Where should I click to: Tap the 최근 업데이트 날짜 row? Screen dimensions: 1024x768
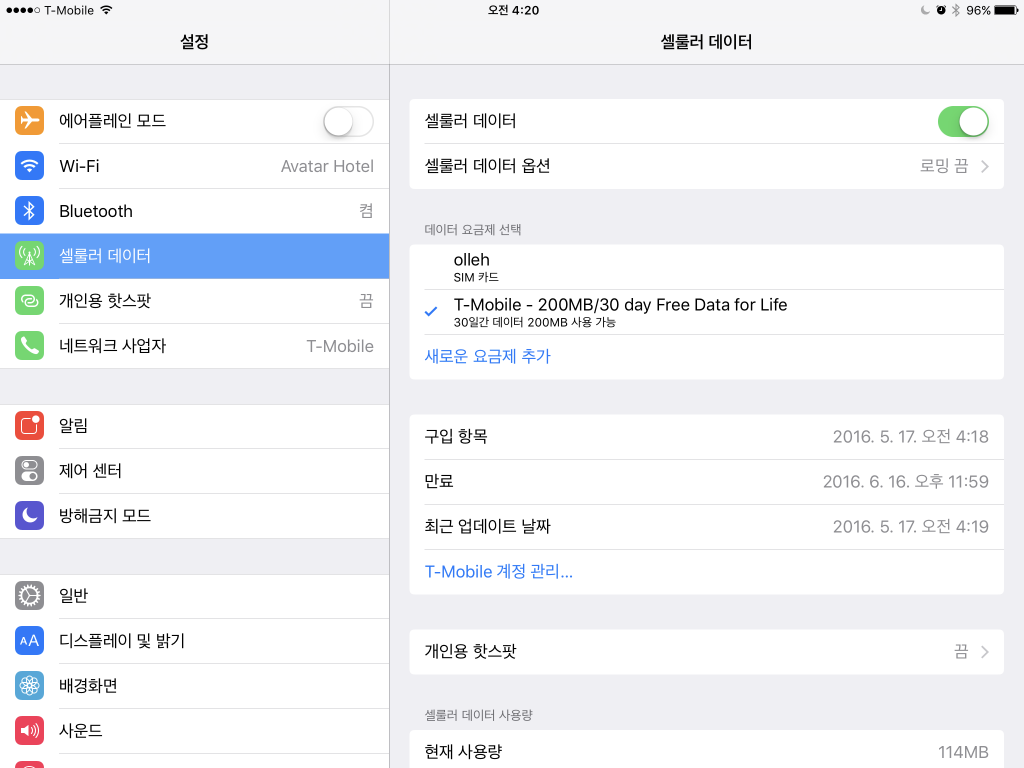707,527
